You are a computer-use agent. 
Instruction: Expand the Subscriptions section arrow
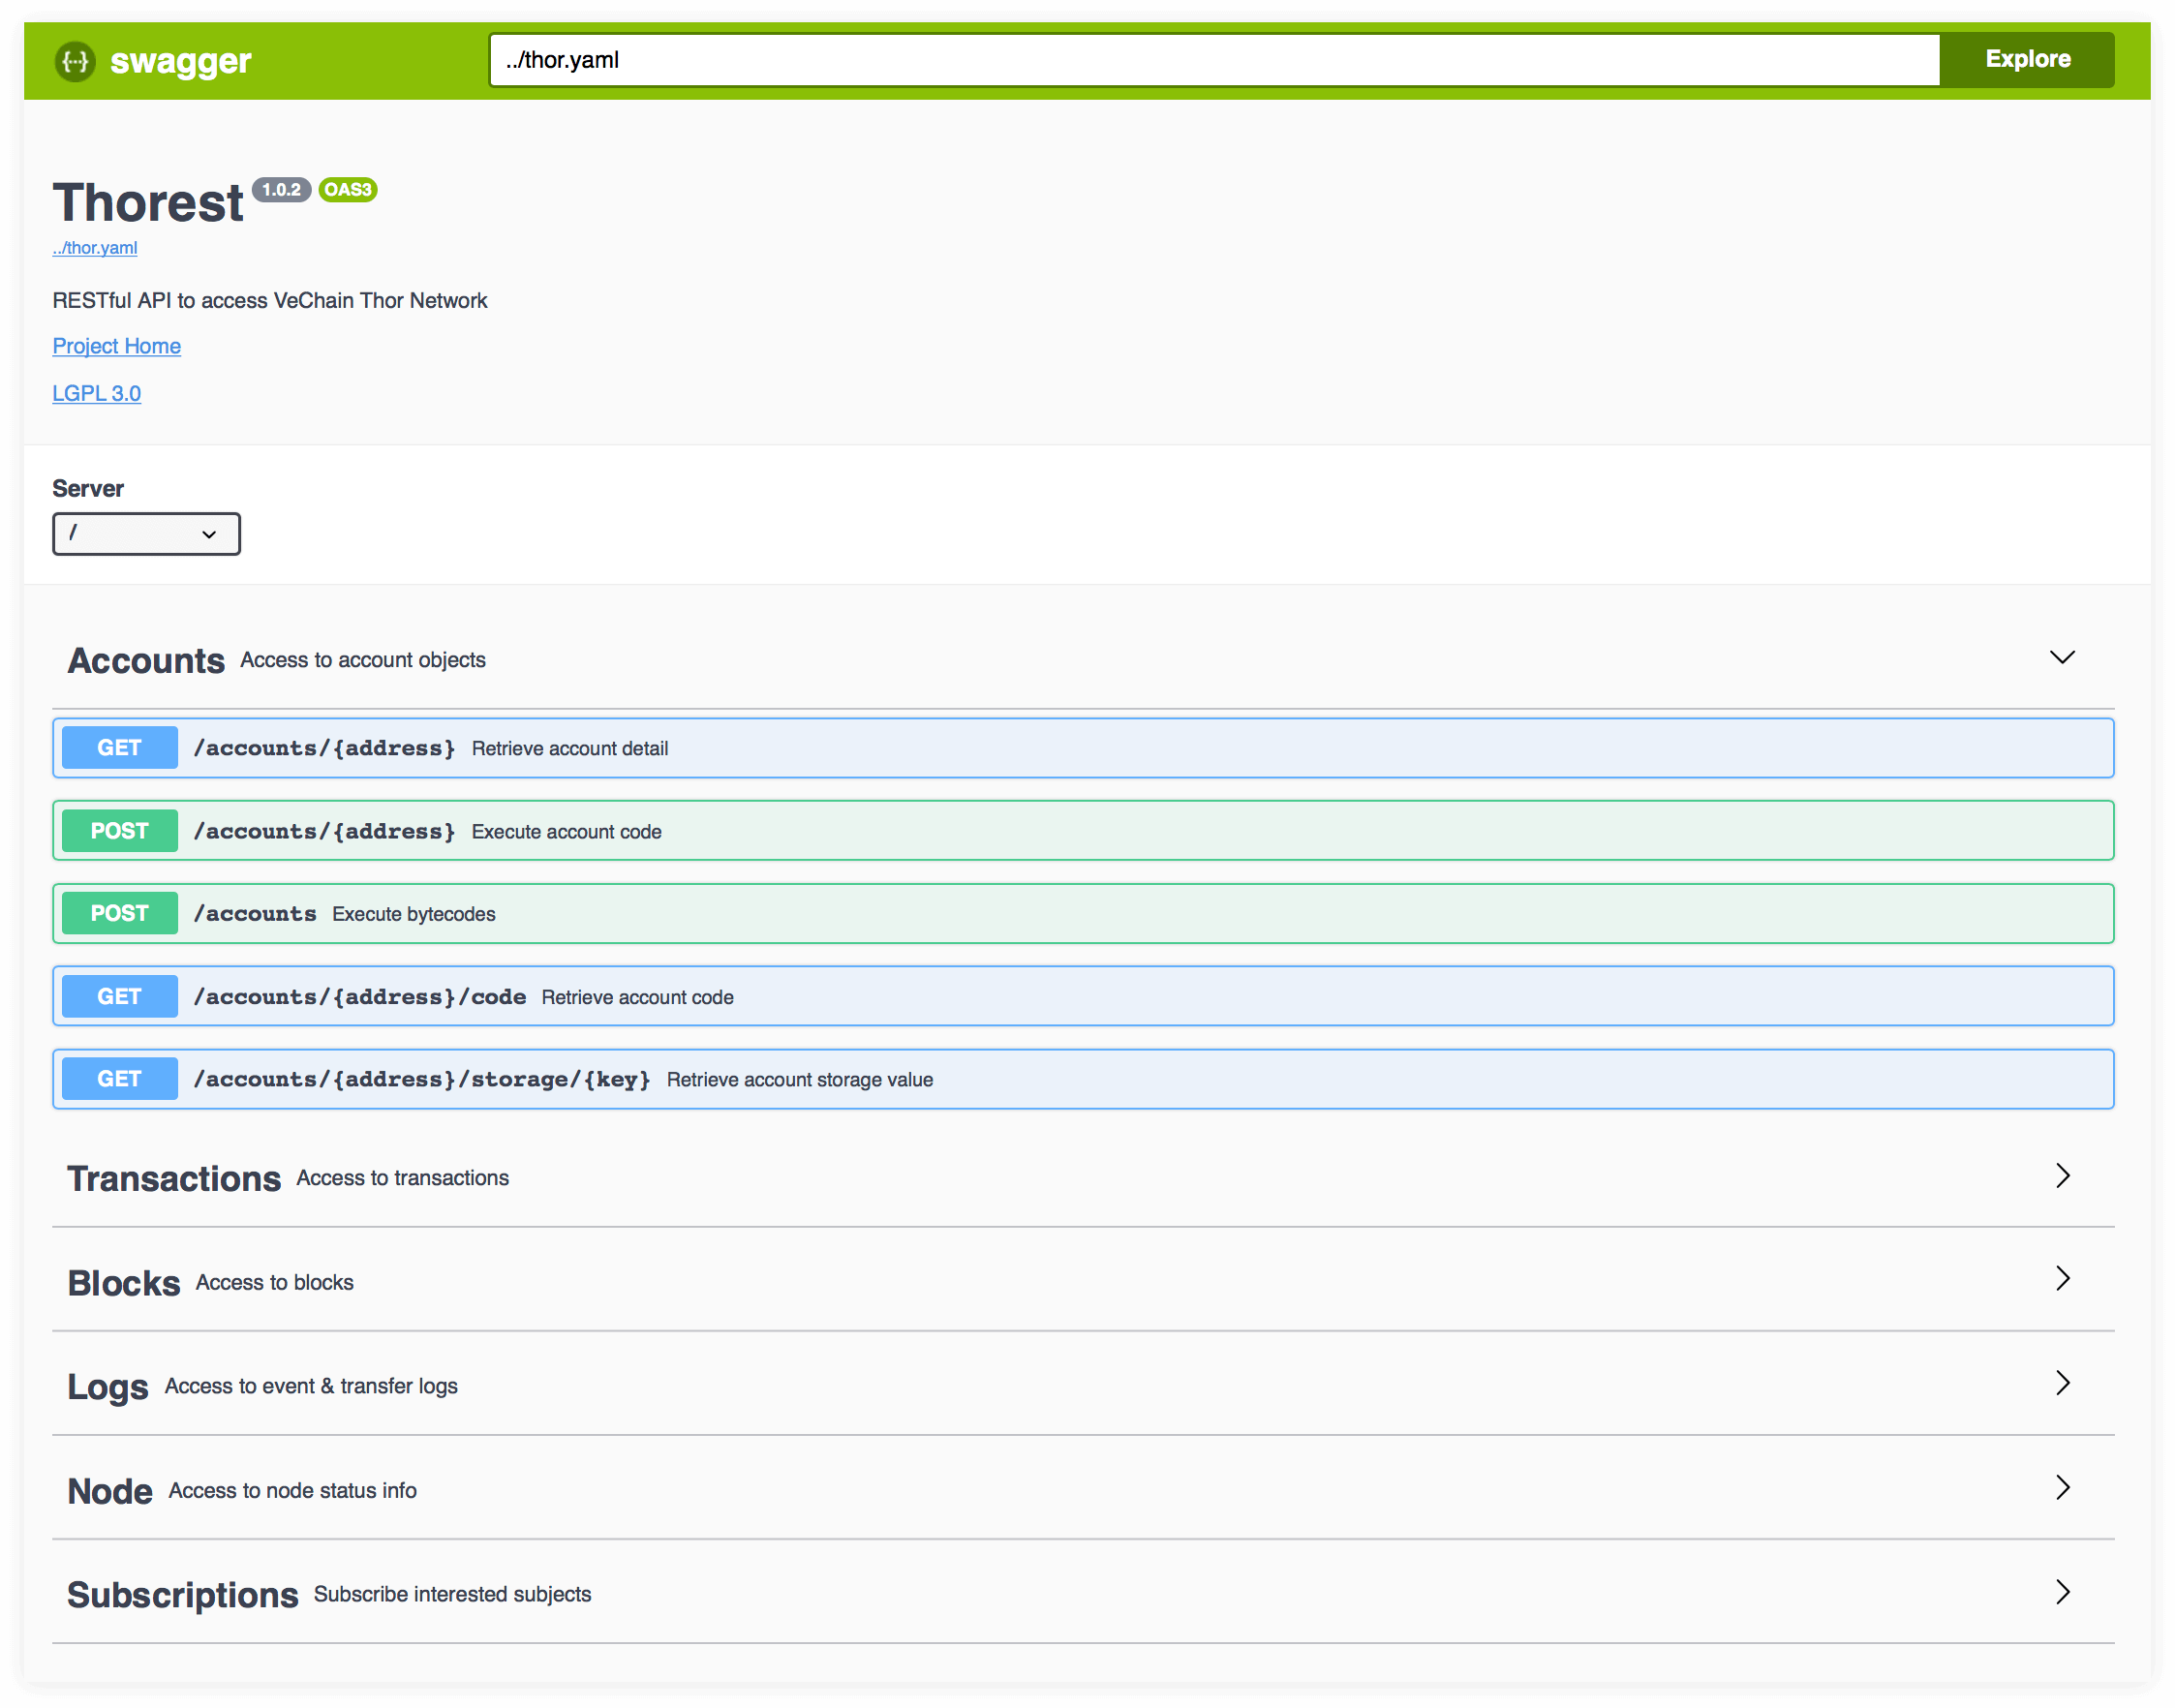click(x=2061, y=1592)
